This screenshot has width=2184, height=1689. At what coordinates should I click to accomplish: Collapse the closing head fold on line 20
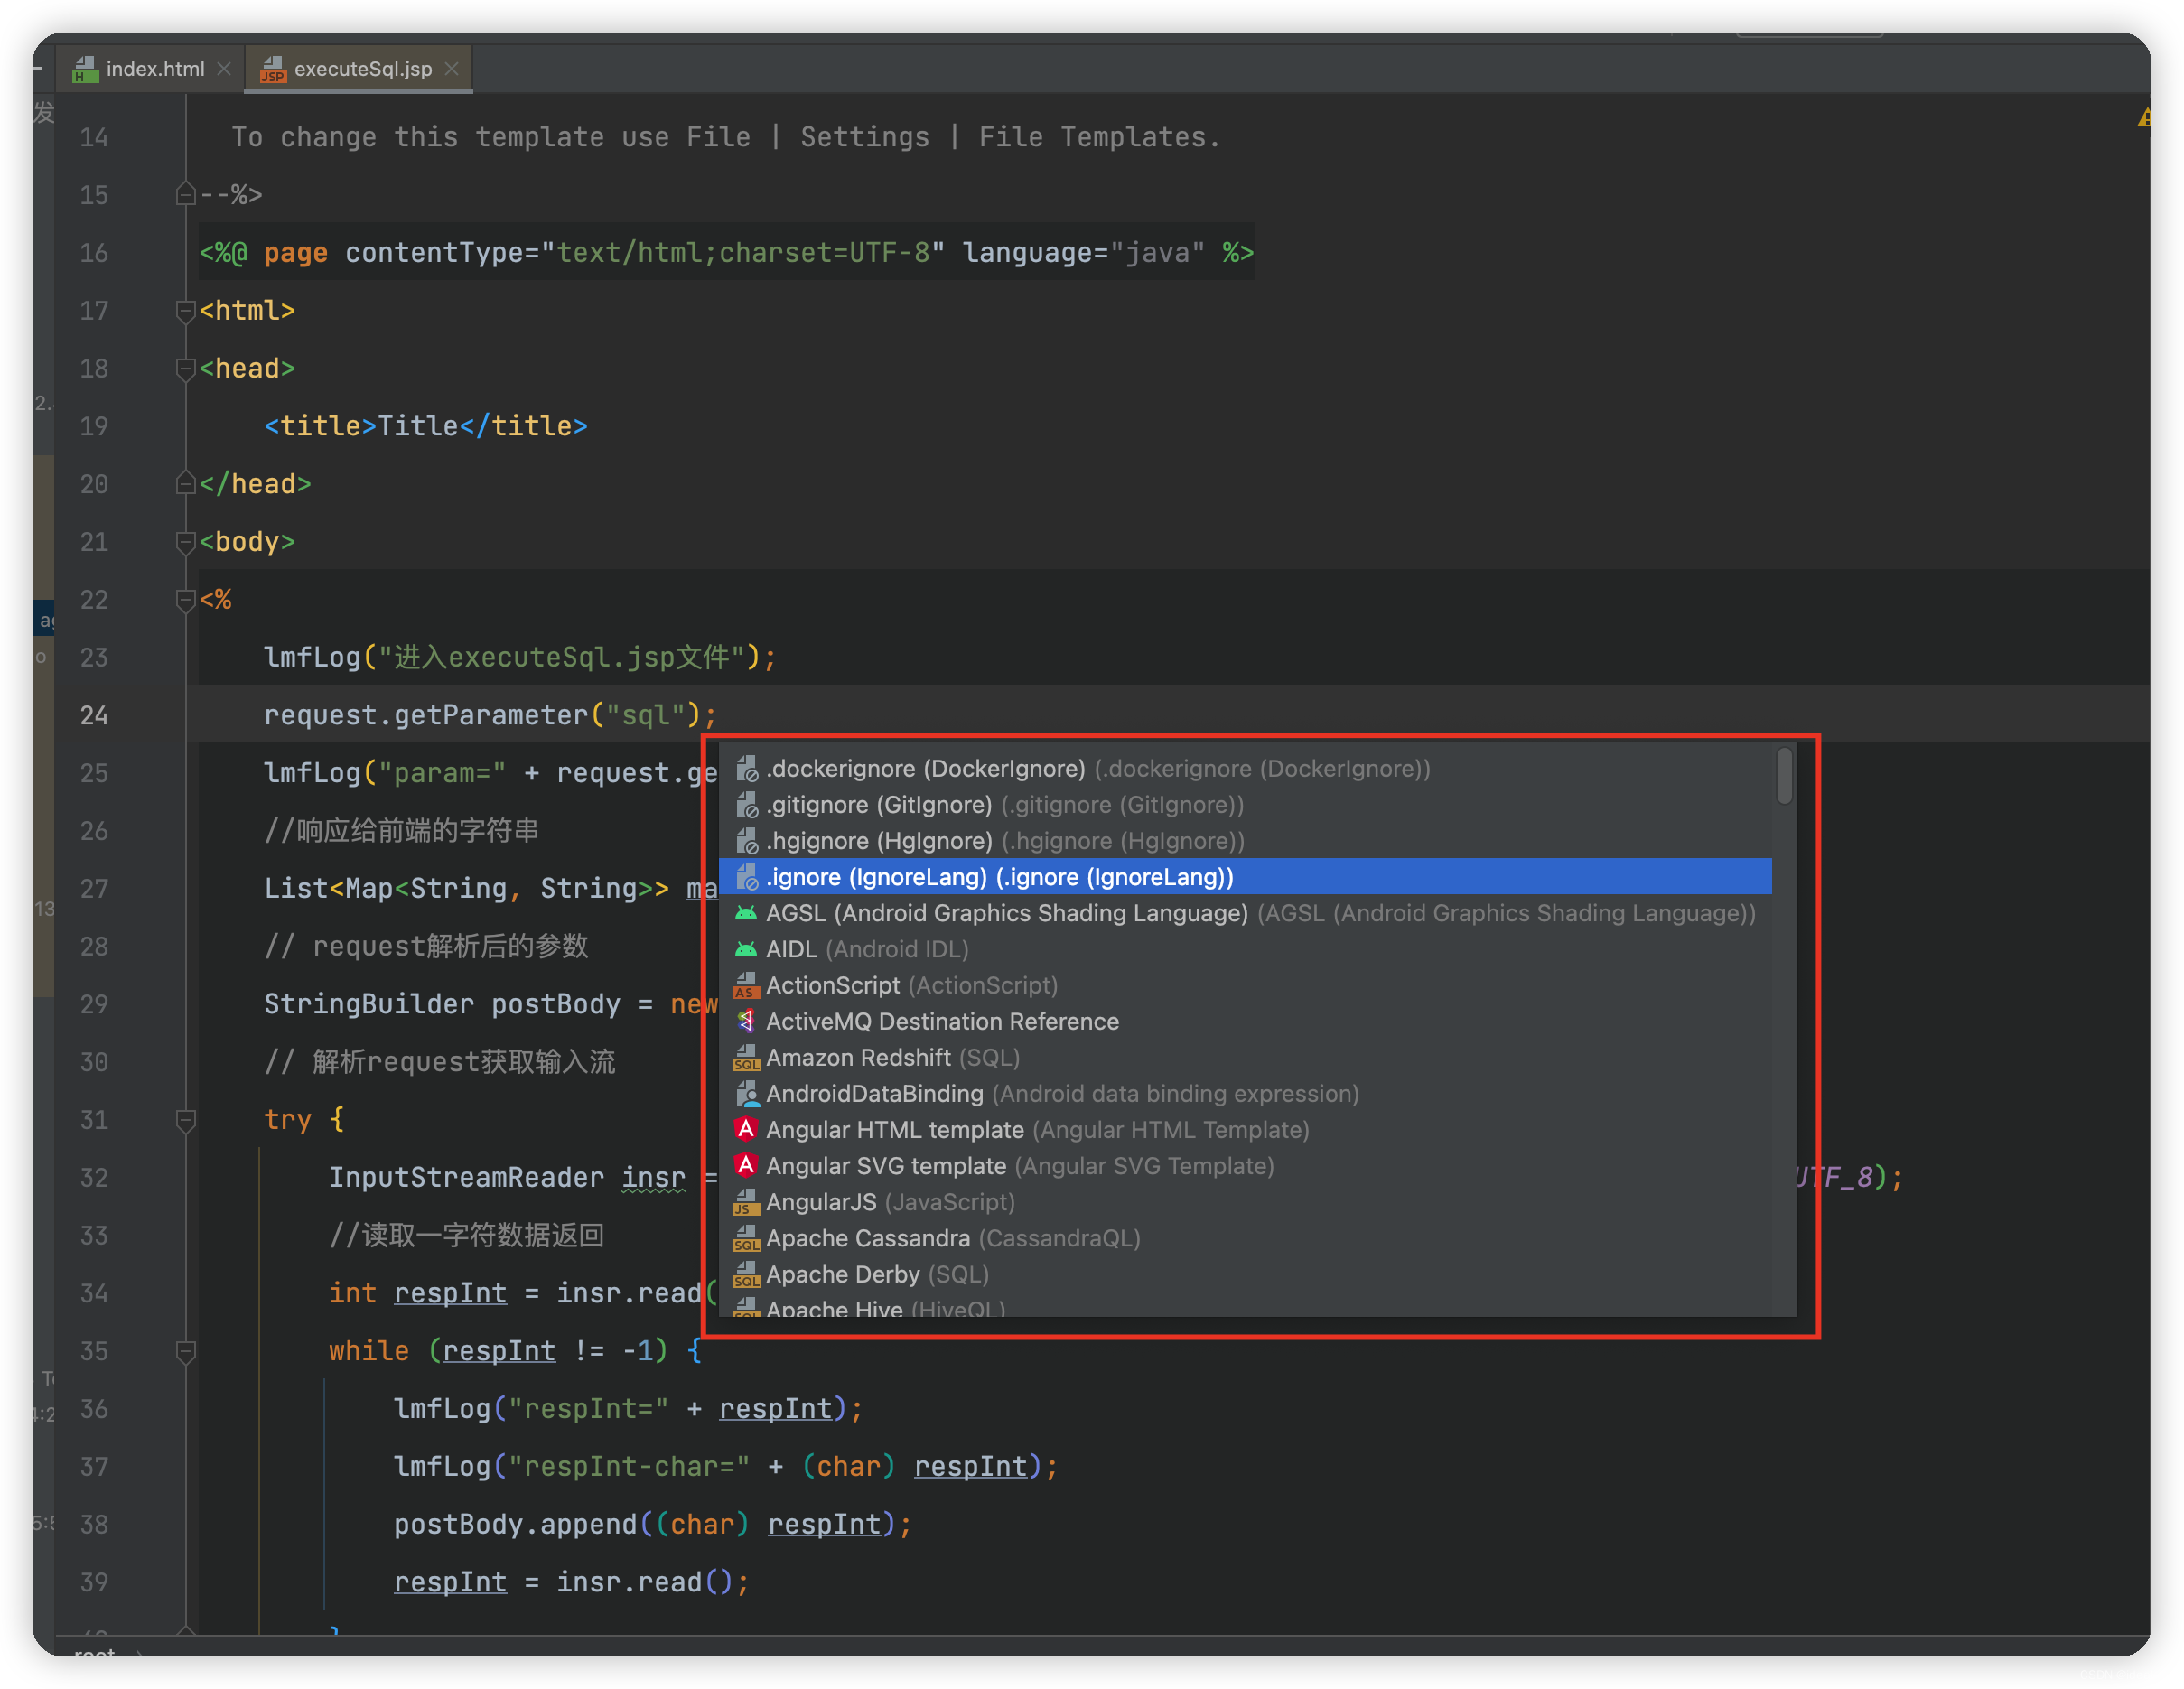click(x=185, y=484)
